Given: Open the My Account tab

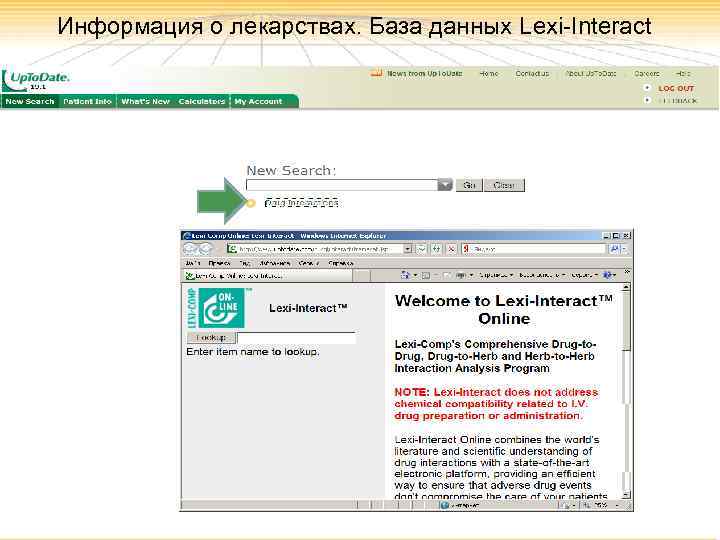Looking at the screenshot, I should point(258,101).
